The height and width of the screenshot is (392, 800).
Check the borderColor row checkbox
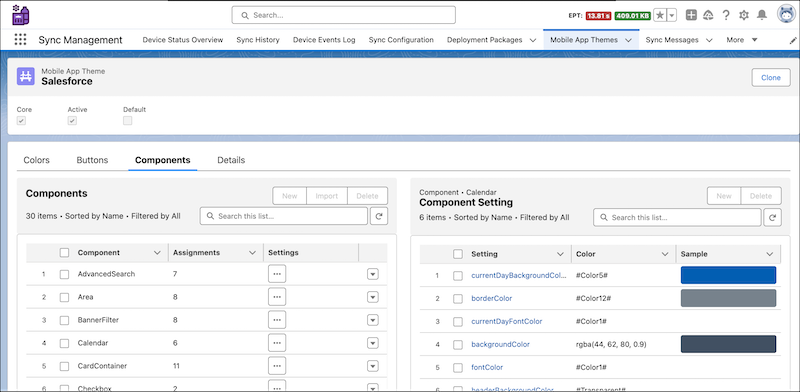pos(458,299)
